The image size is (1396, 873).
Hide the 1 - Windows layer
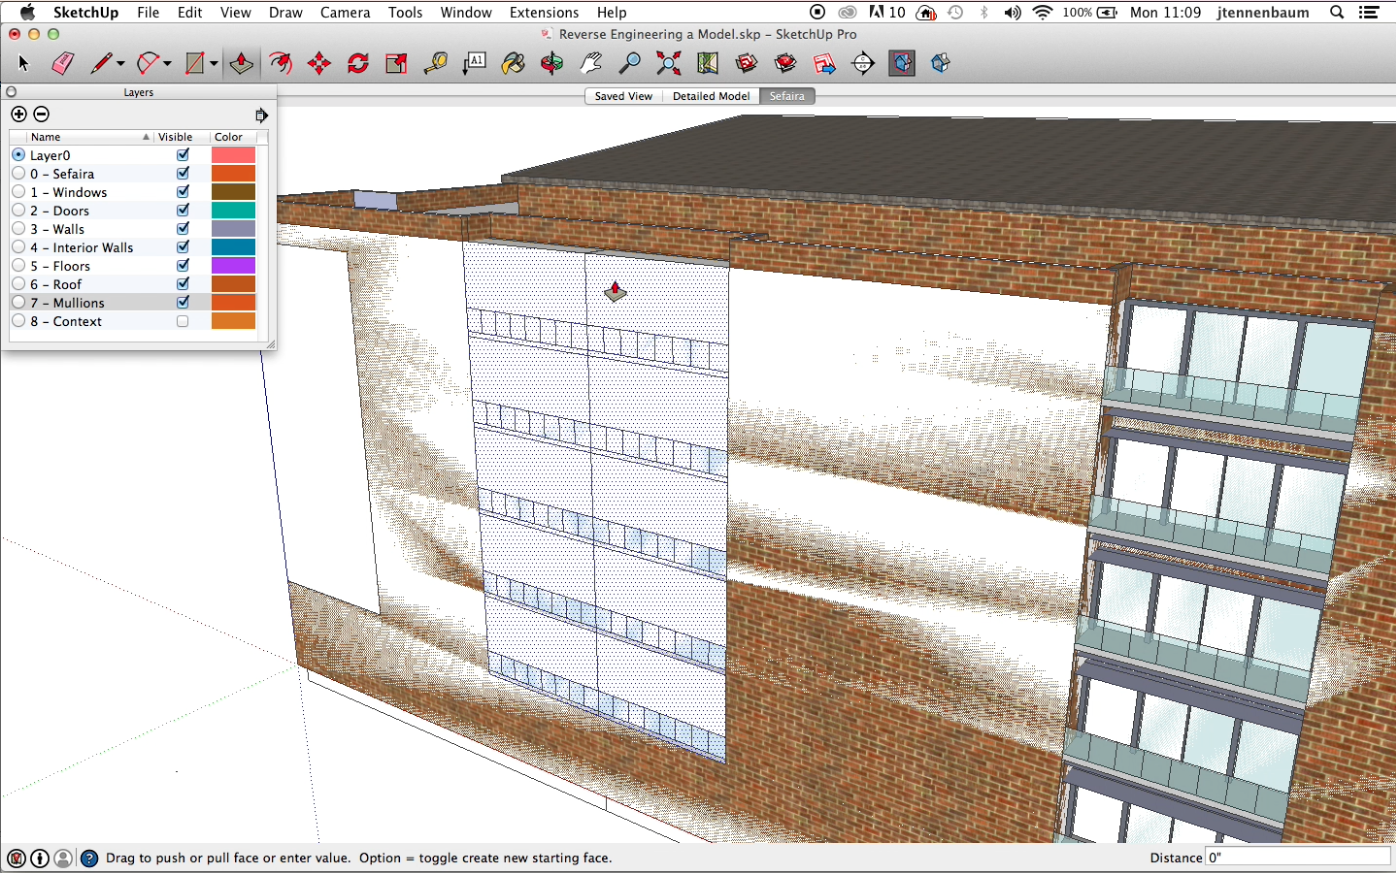click(x=183, y=192)
